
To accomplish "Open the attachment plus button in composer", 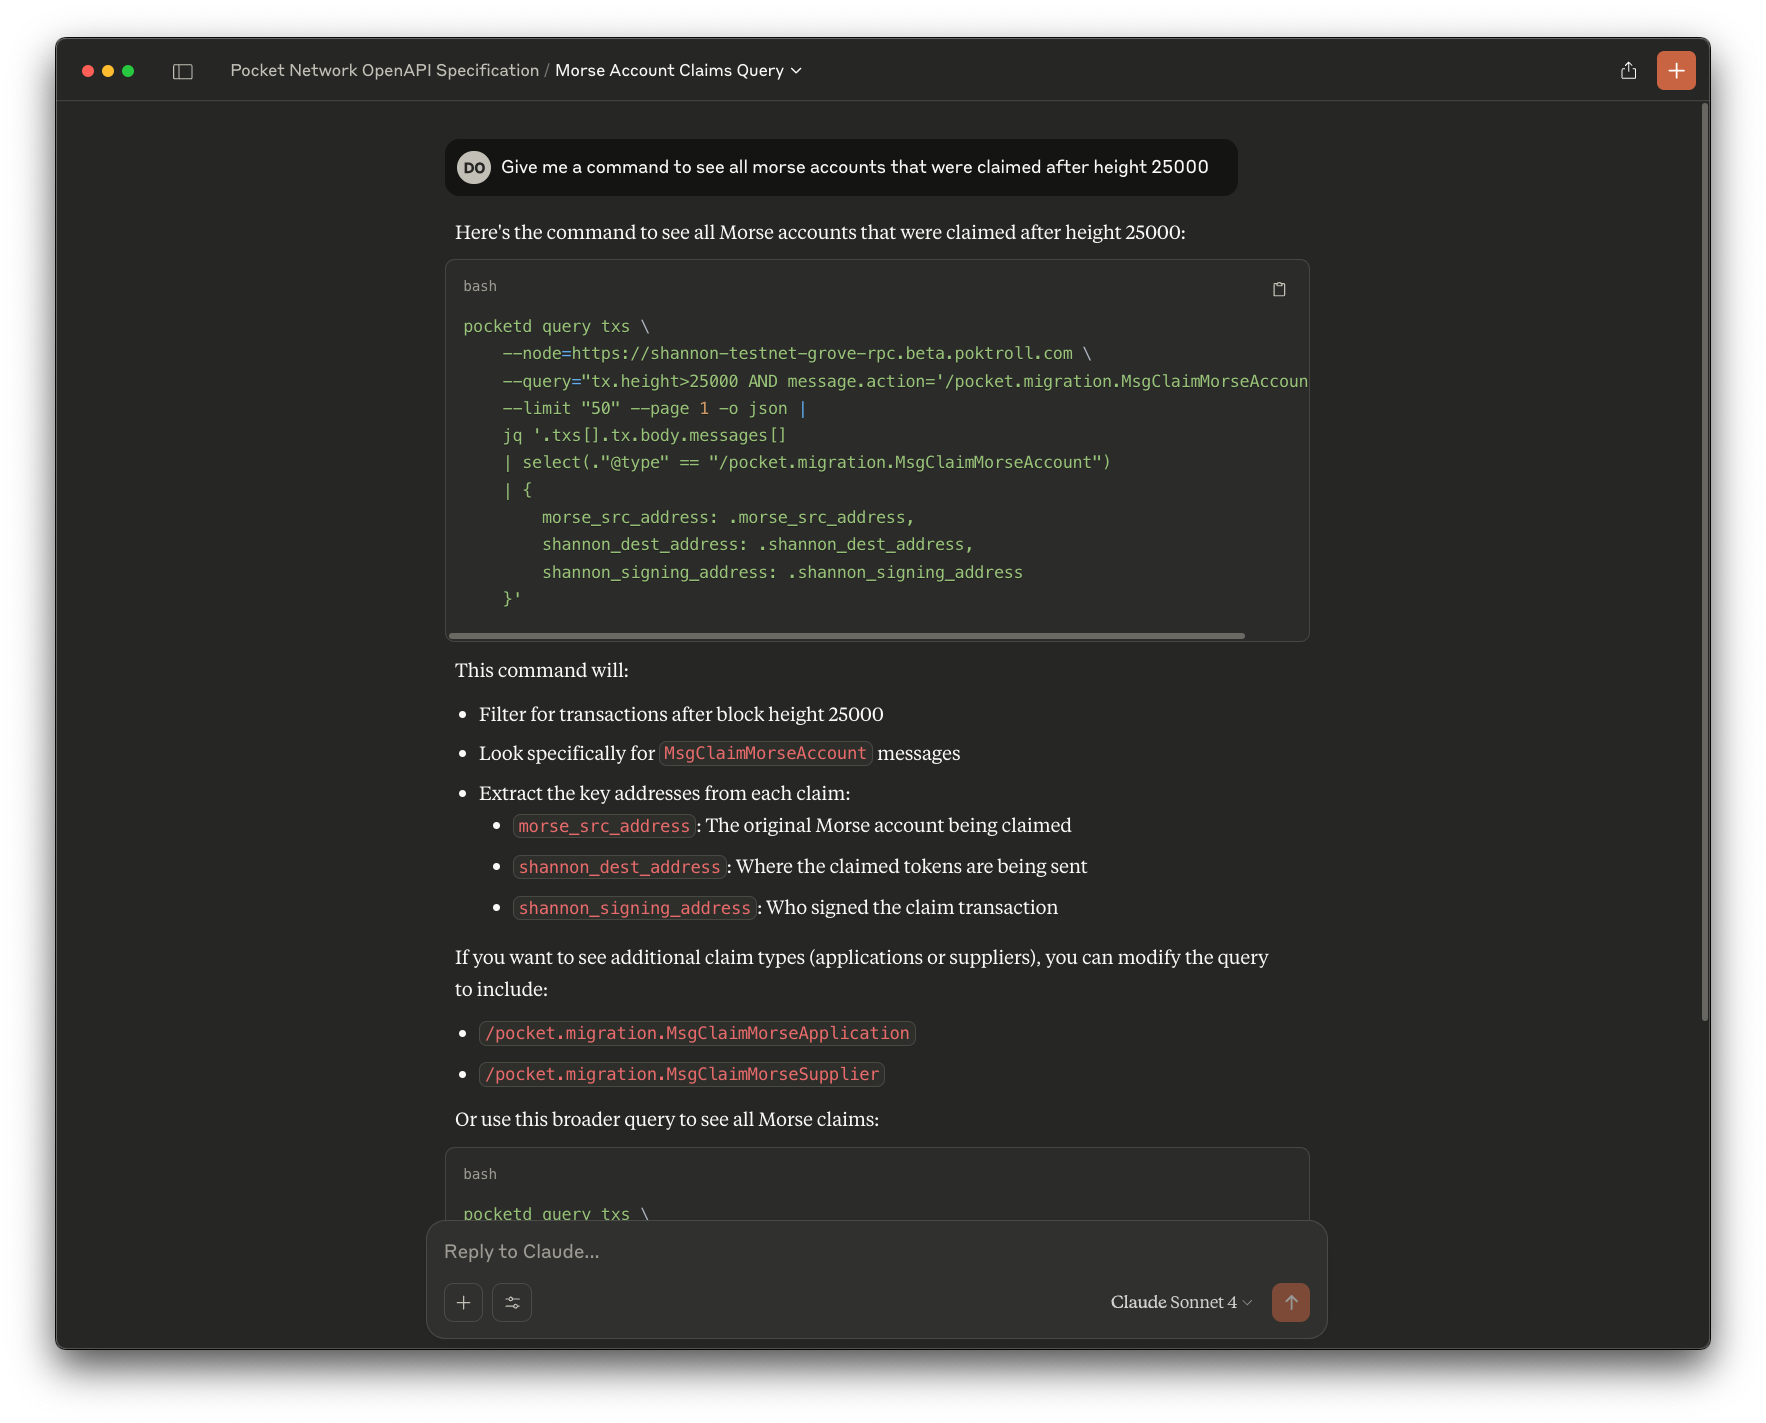I will pyautogui.click(x=463, y=1302).
